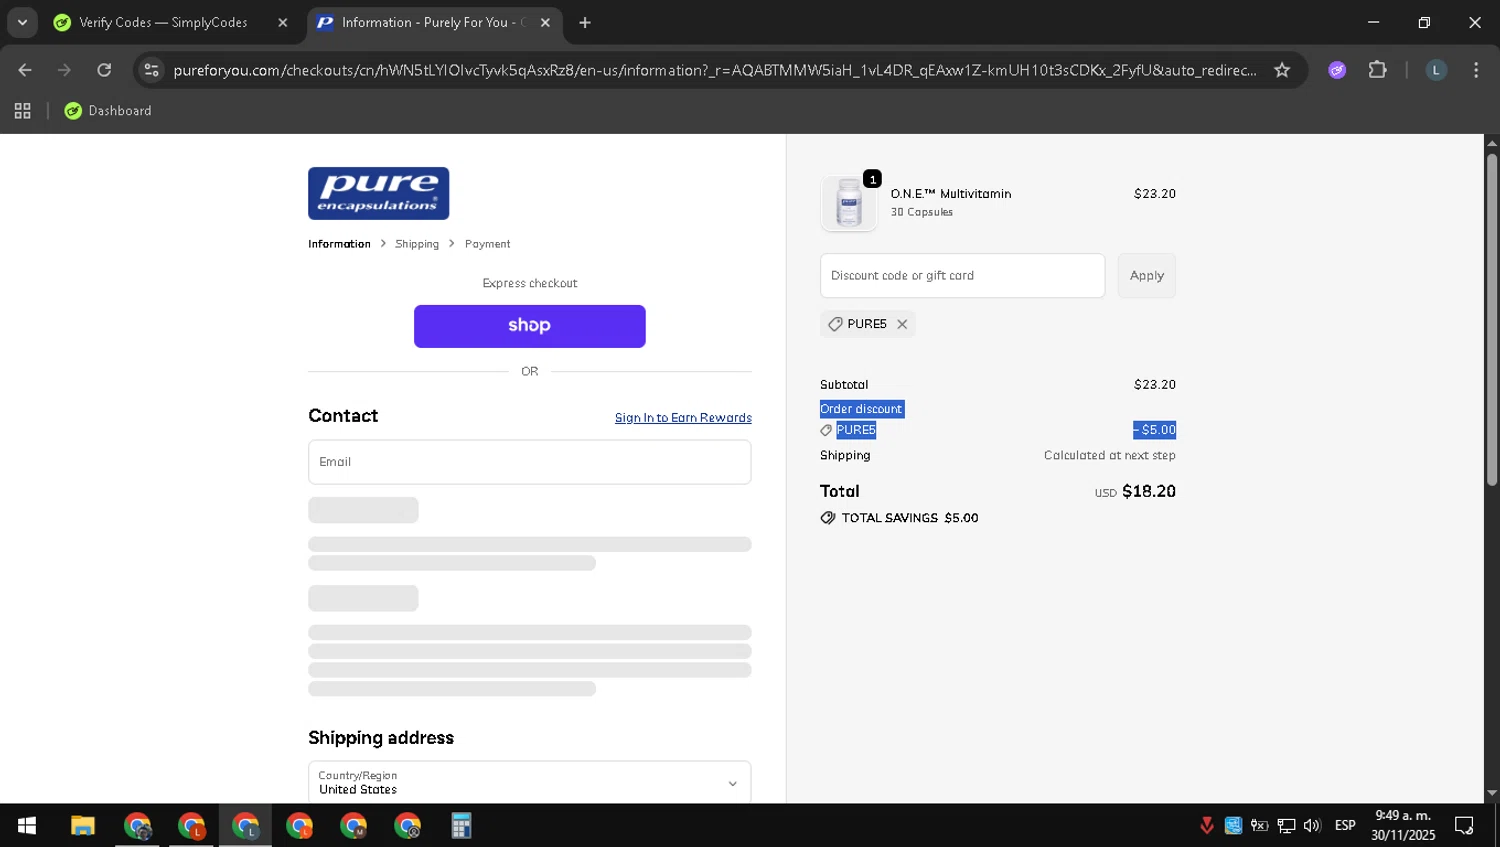Click the pureforyou.com address bar URL
Screen dimensions: 1500x847
click(714, 70)
